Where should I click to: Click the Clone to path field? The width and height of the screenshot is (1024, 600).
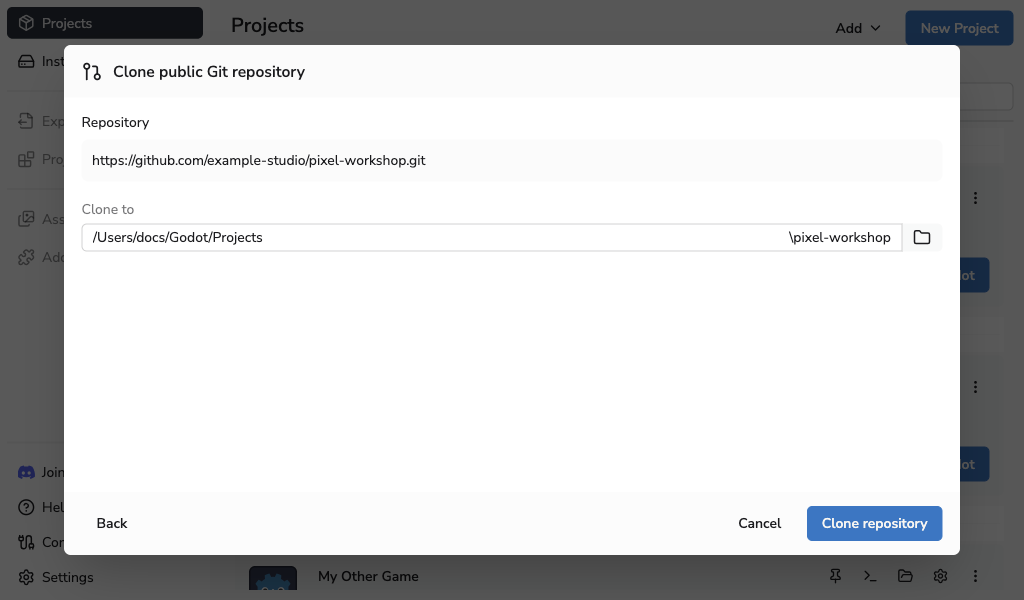click(492, 238)
